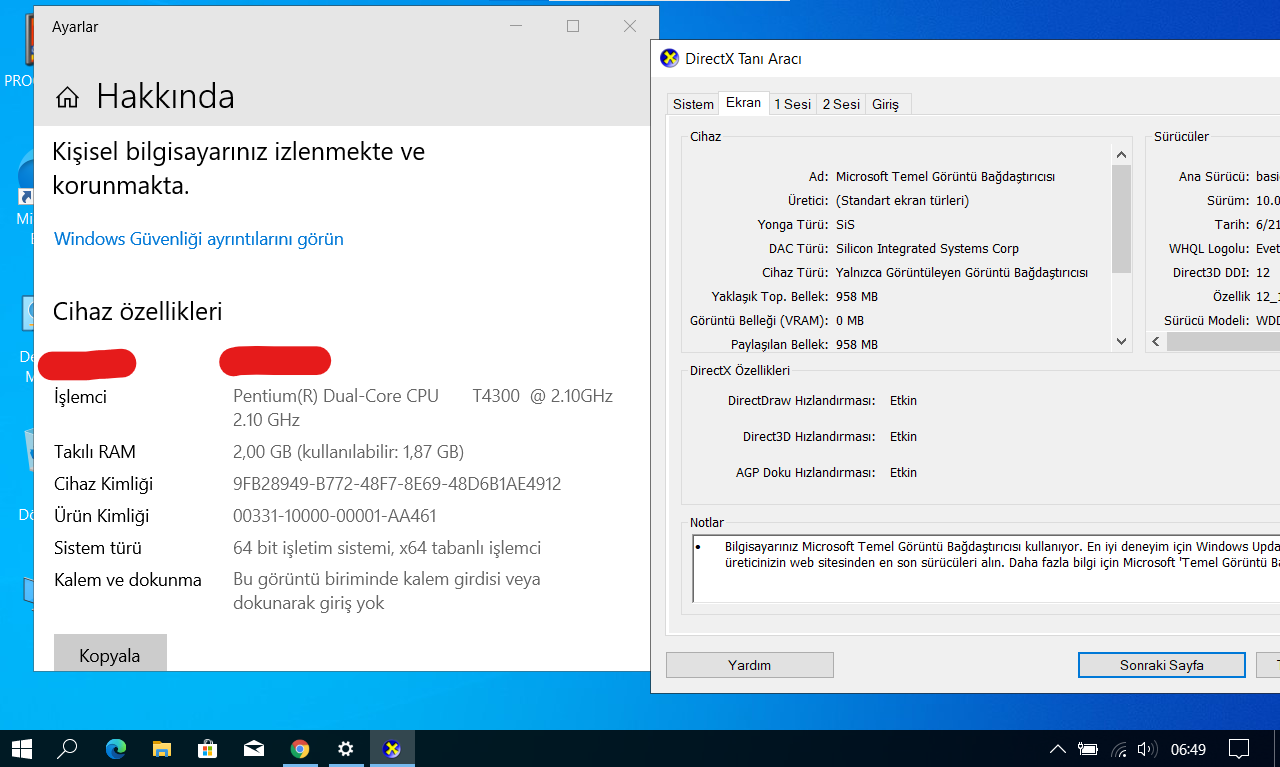
Task: Open taskbar search magnifier
Action: point(67,748)
